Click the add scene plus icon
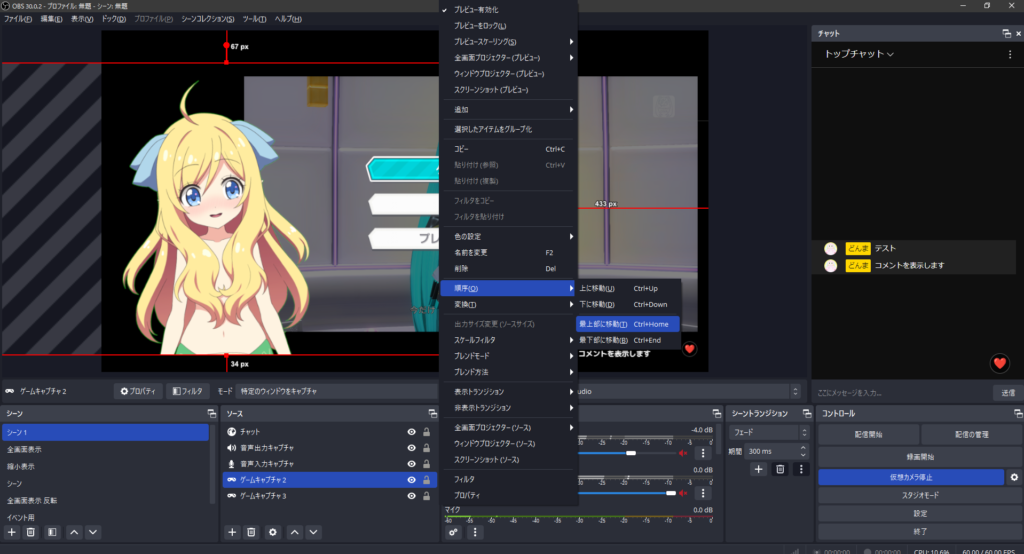 click(12, 532)
